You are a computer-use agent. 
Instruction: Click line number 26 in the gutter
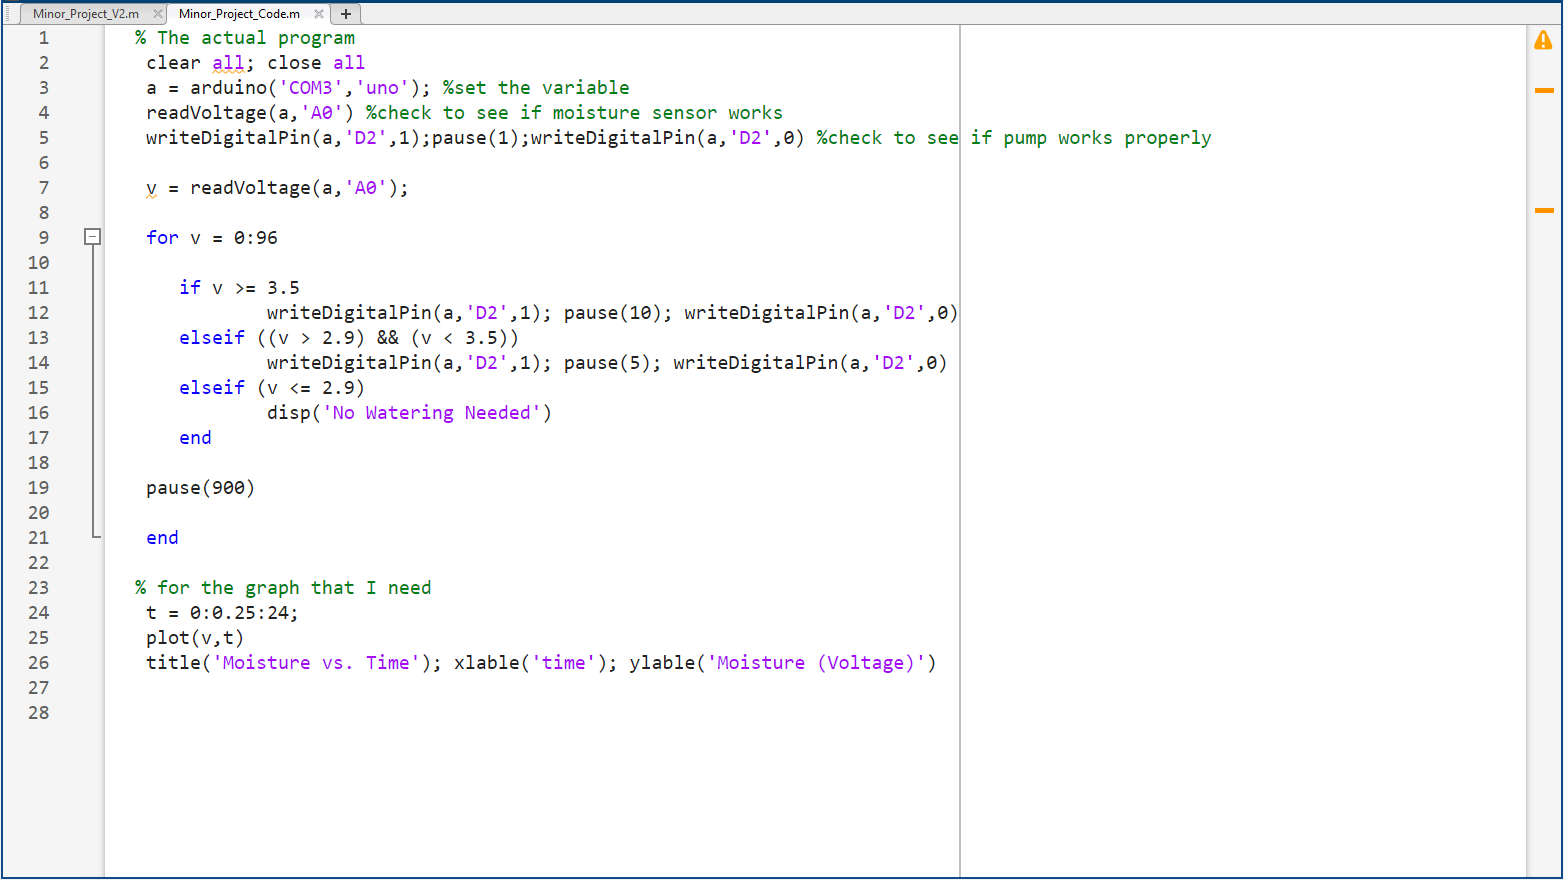pyautogui.click(x=38, y=662)
